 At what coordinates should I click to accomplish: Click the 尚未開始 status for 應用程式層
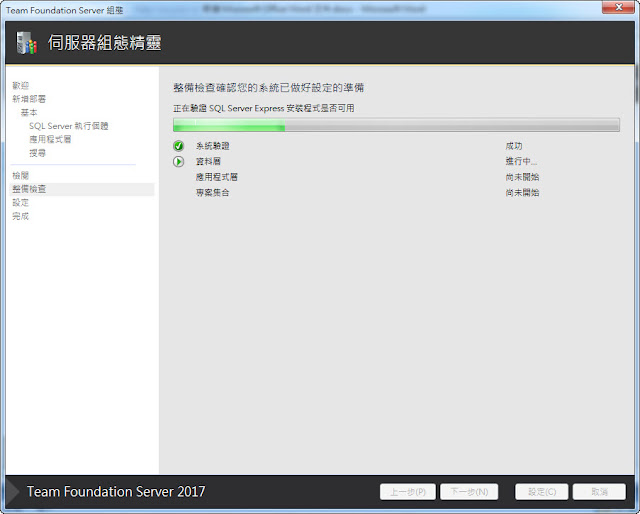(522, 177)
